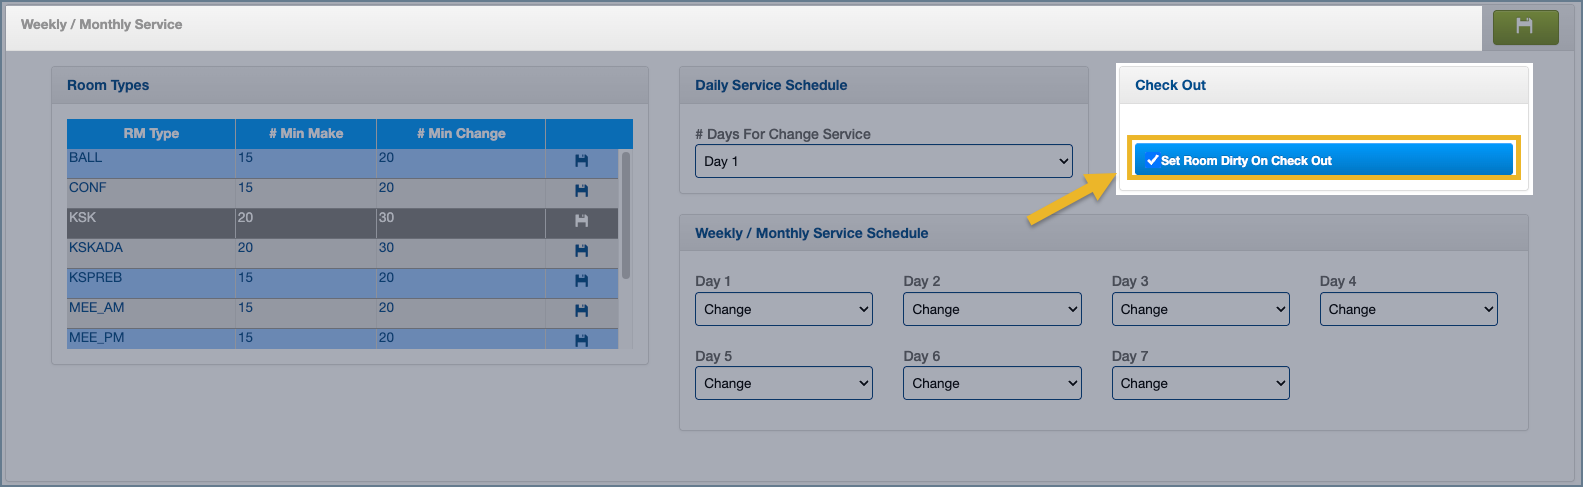Click the green save button at top right
1583x487 pixels.
point(1525,27)
